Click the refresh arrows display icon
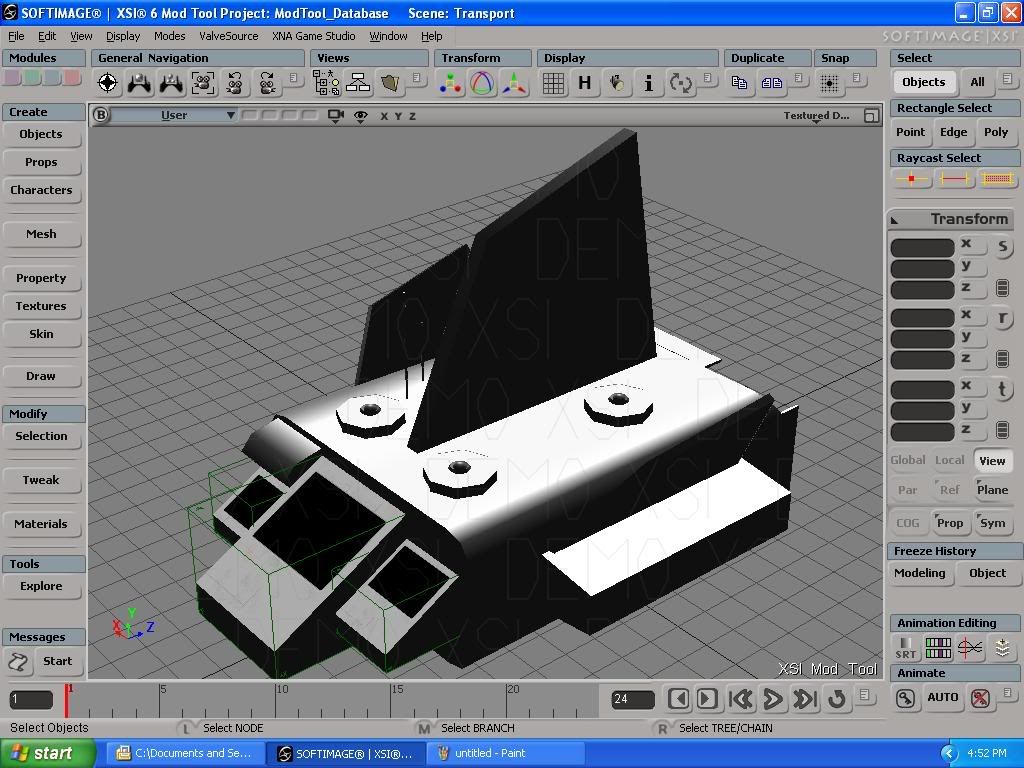Viewport: 1024px width, 768px height. [x=680, y=83]
